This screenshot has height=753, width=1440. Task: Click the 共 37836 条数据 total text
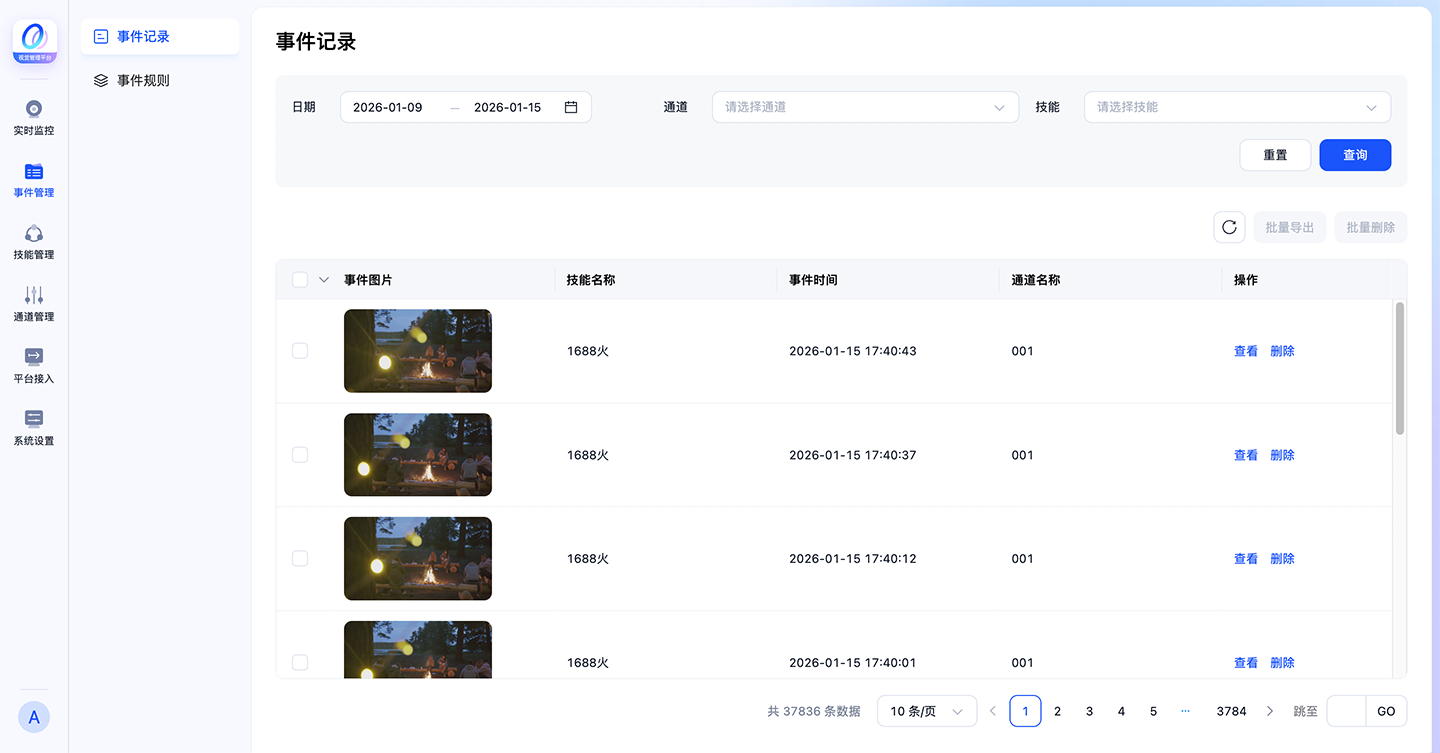[814, 711]
